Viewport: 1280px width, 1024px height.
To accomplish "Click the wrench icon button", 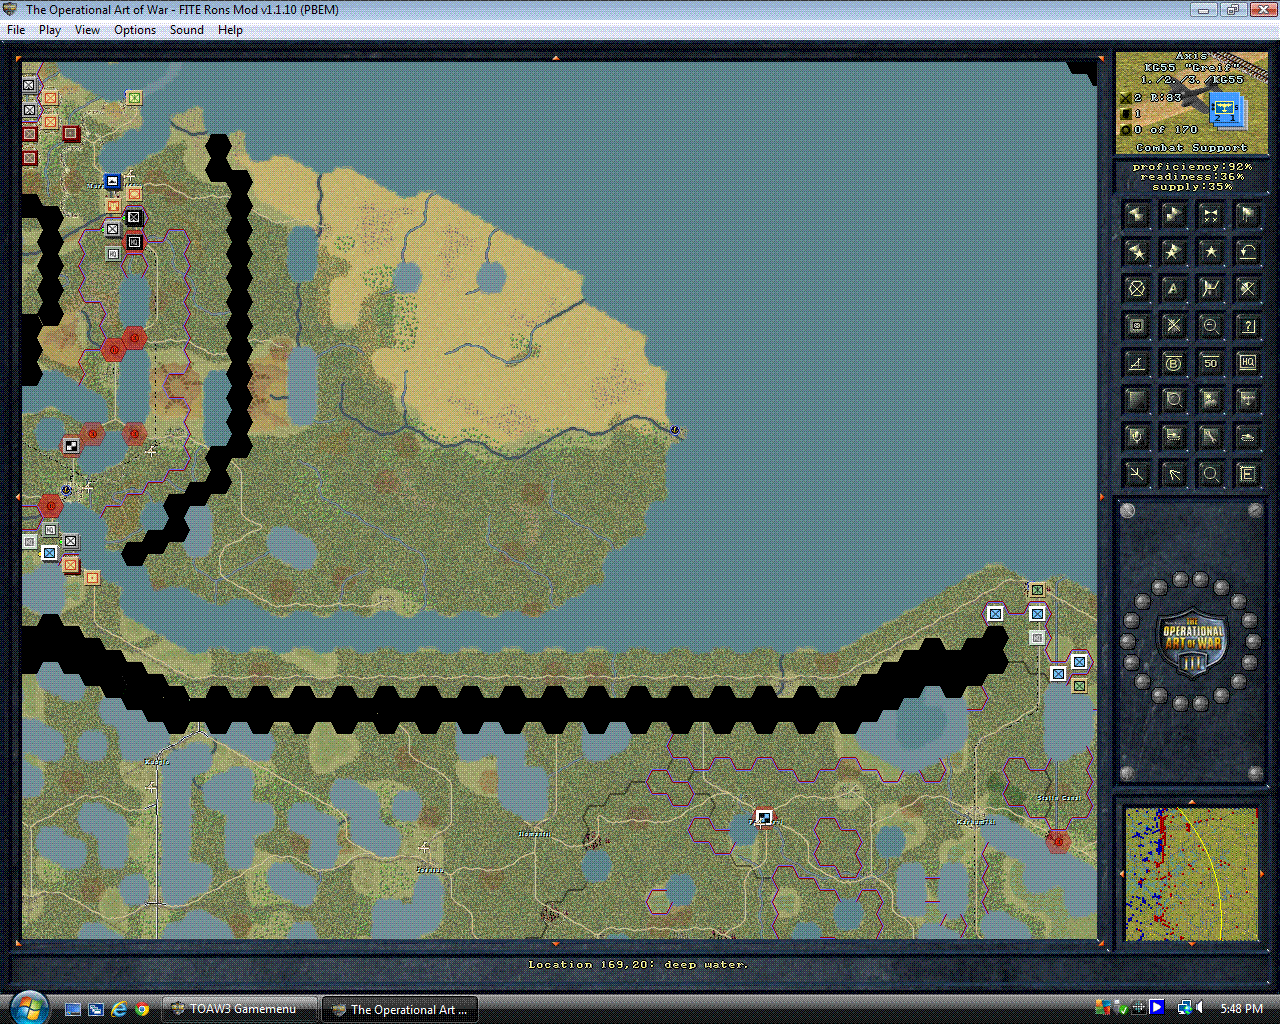I will coord(1211,437).
